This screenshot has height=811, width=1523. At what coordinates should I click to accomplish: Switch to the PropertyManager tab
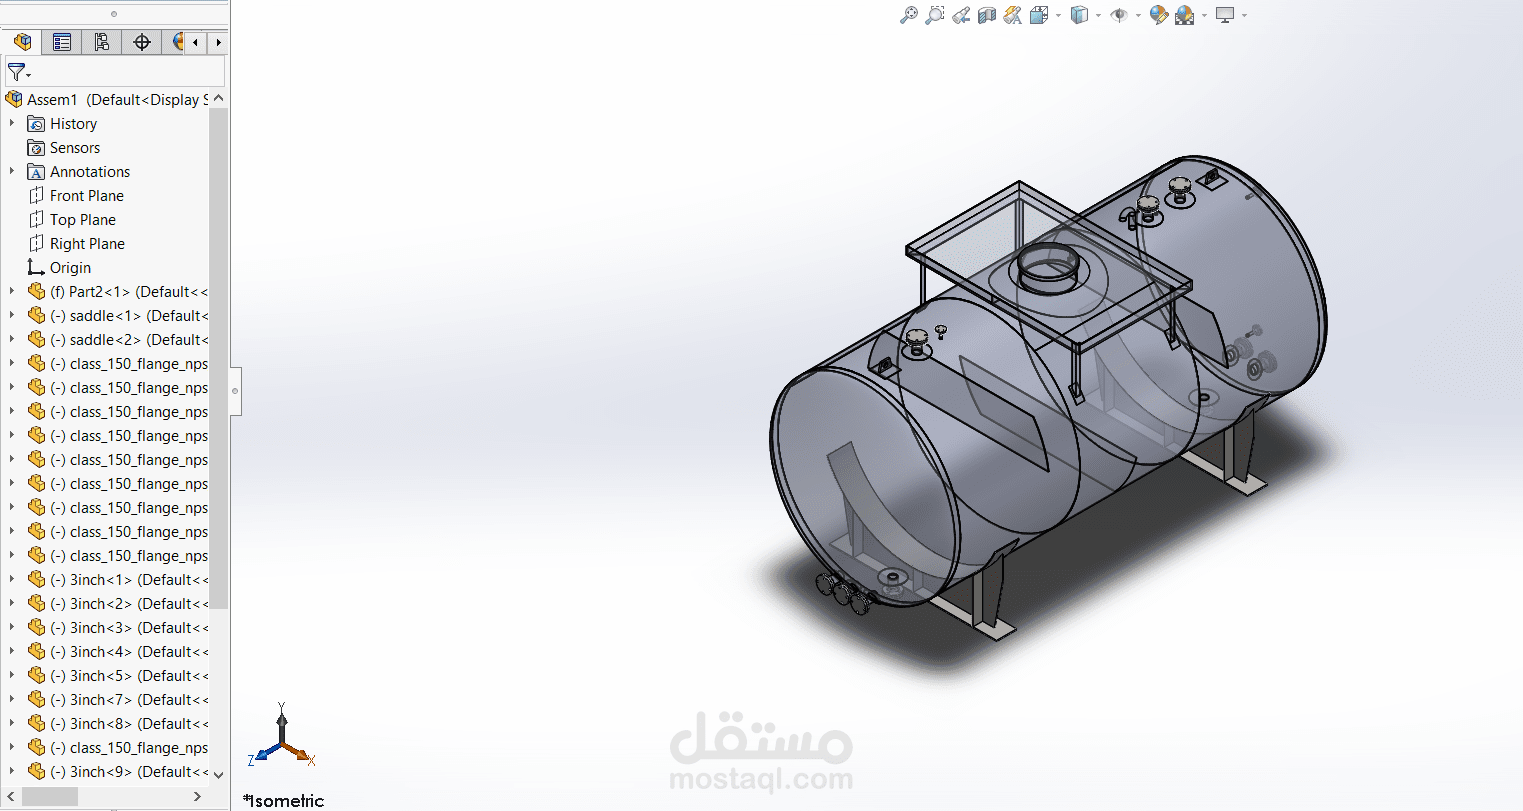click(62, 42)
